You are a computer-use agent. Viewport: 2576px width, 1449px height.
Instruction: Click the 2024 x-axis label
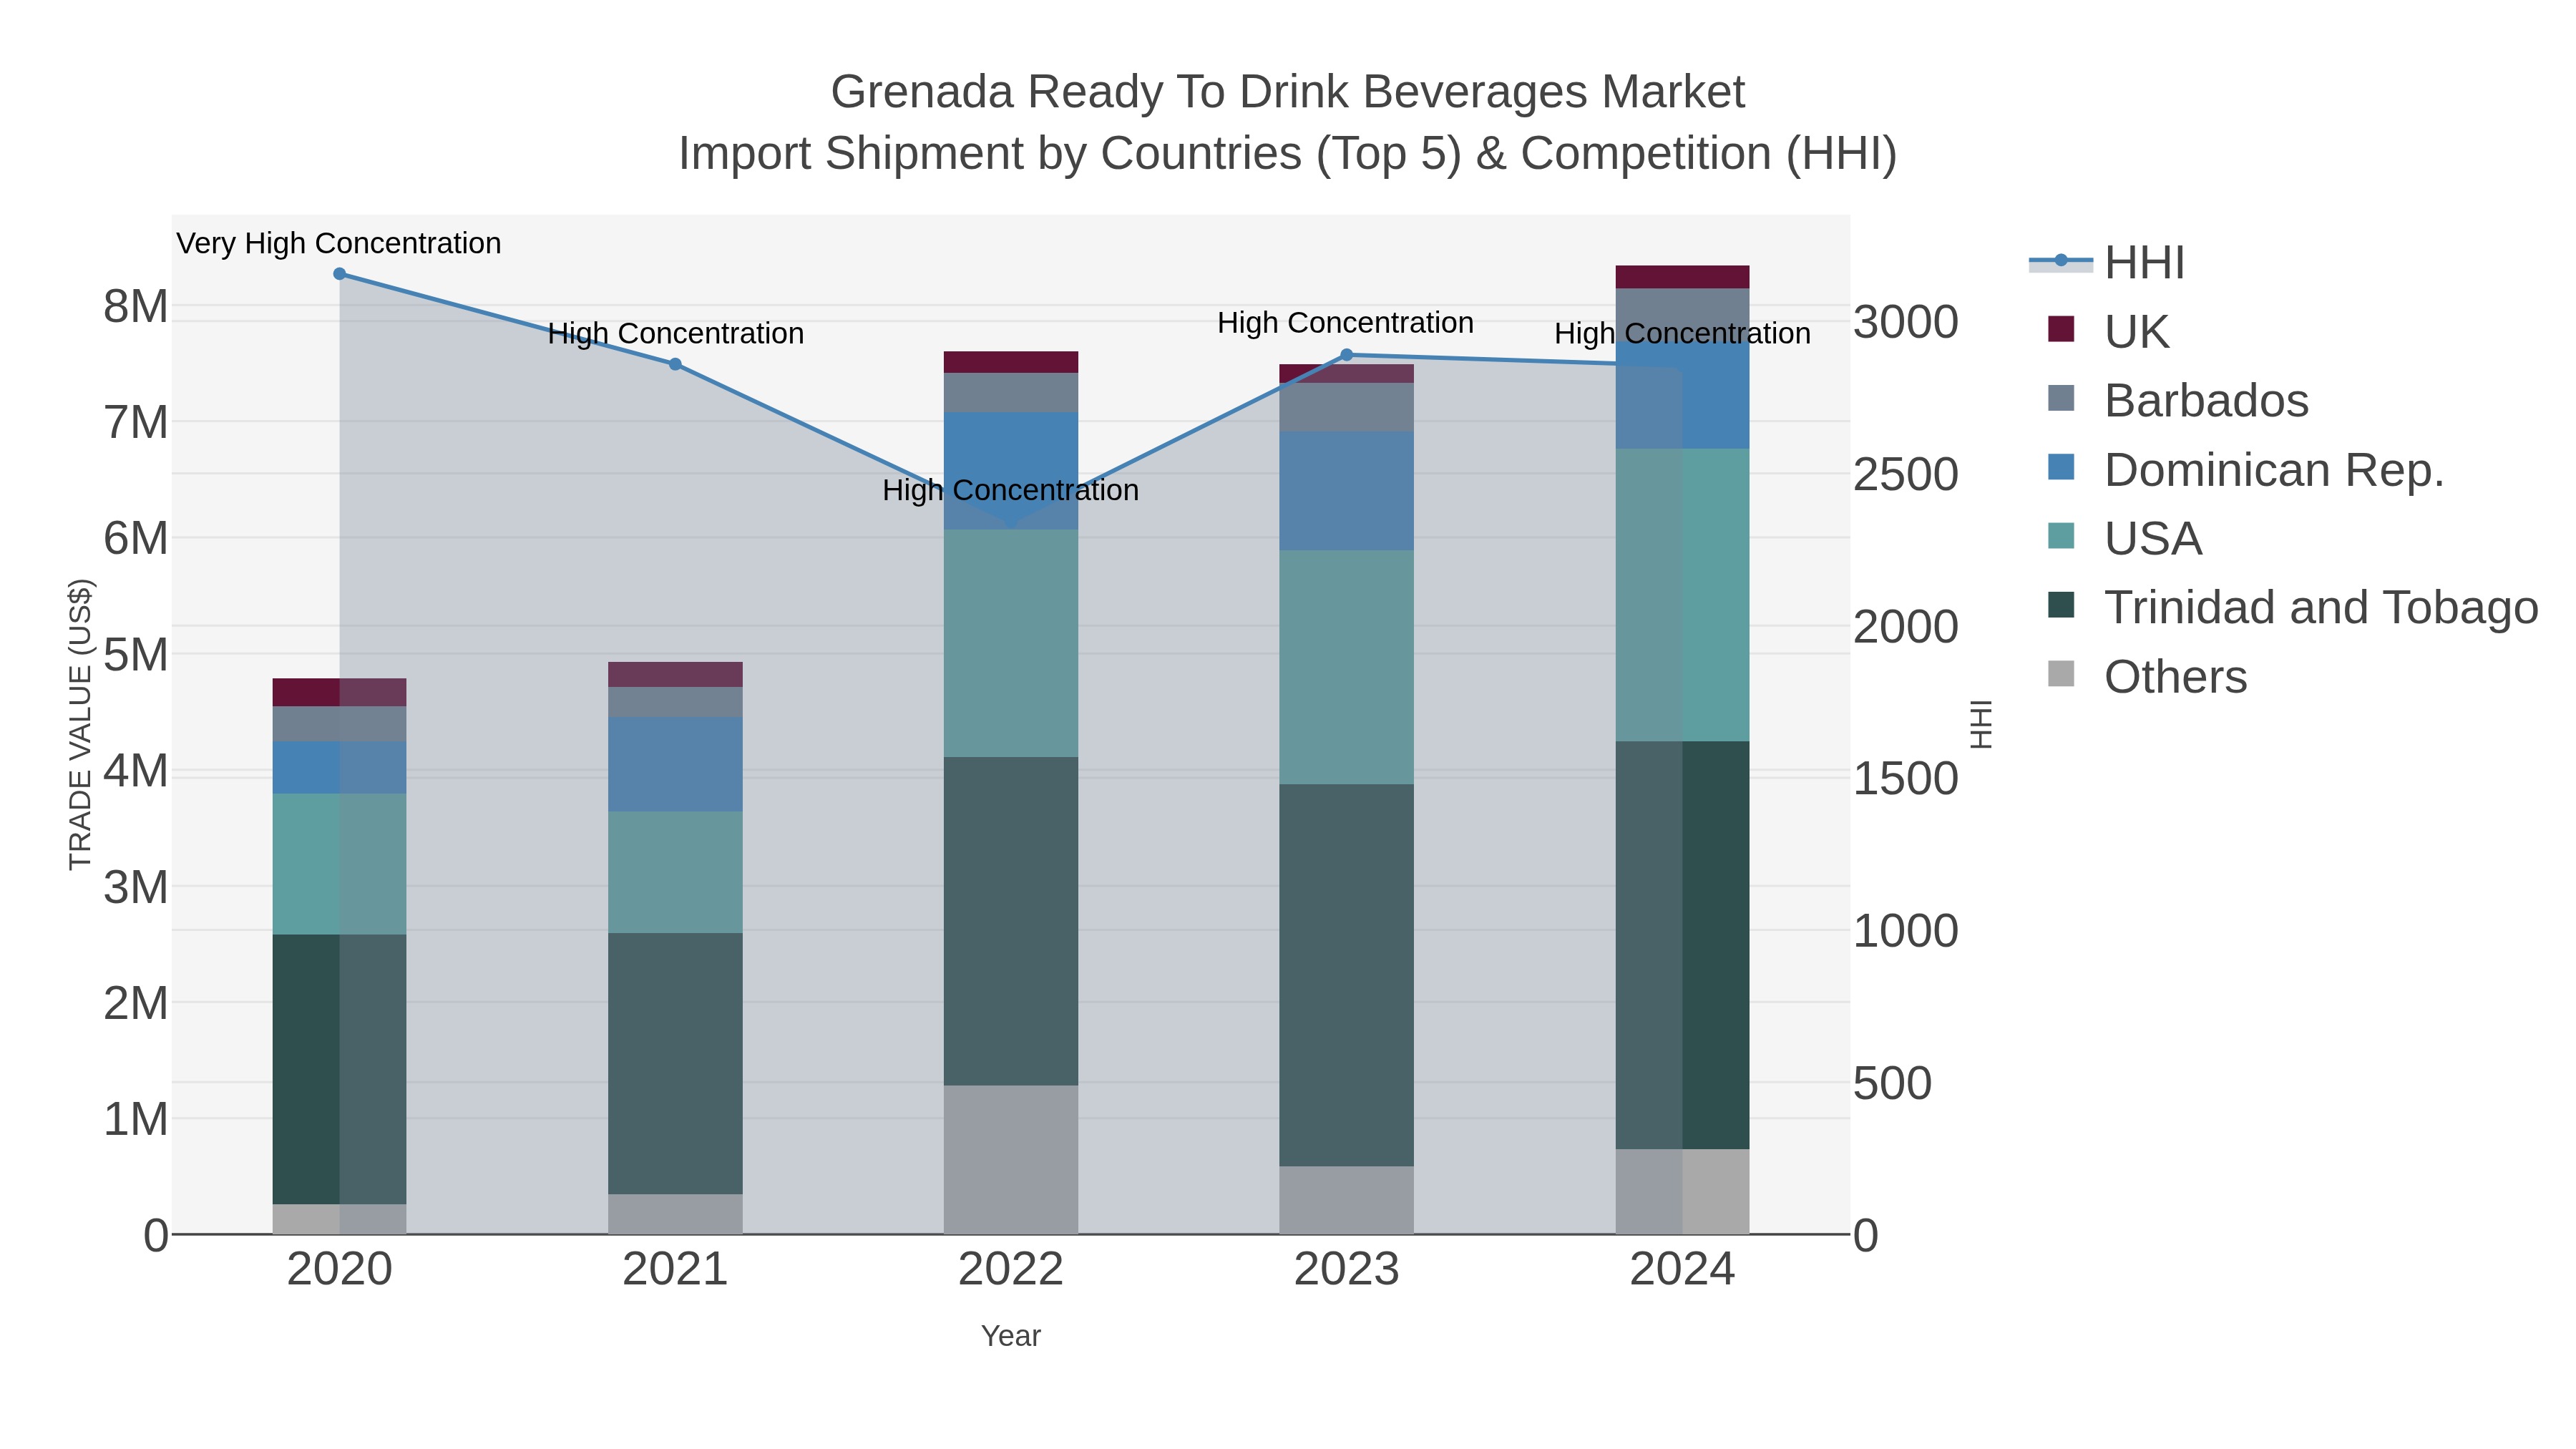(1682, 1270)
